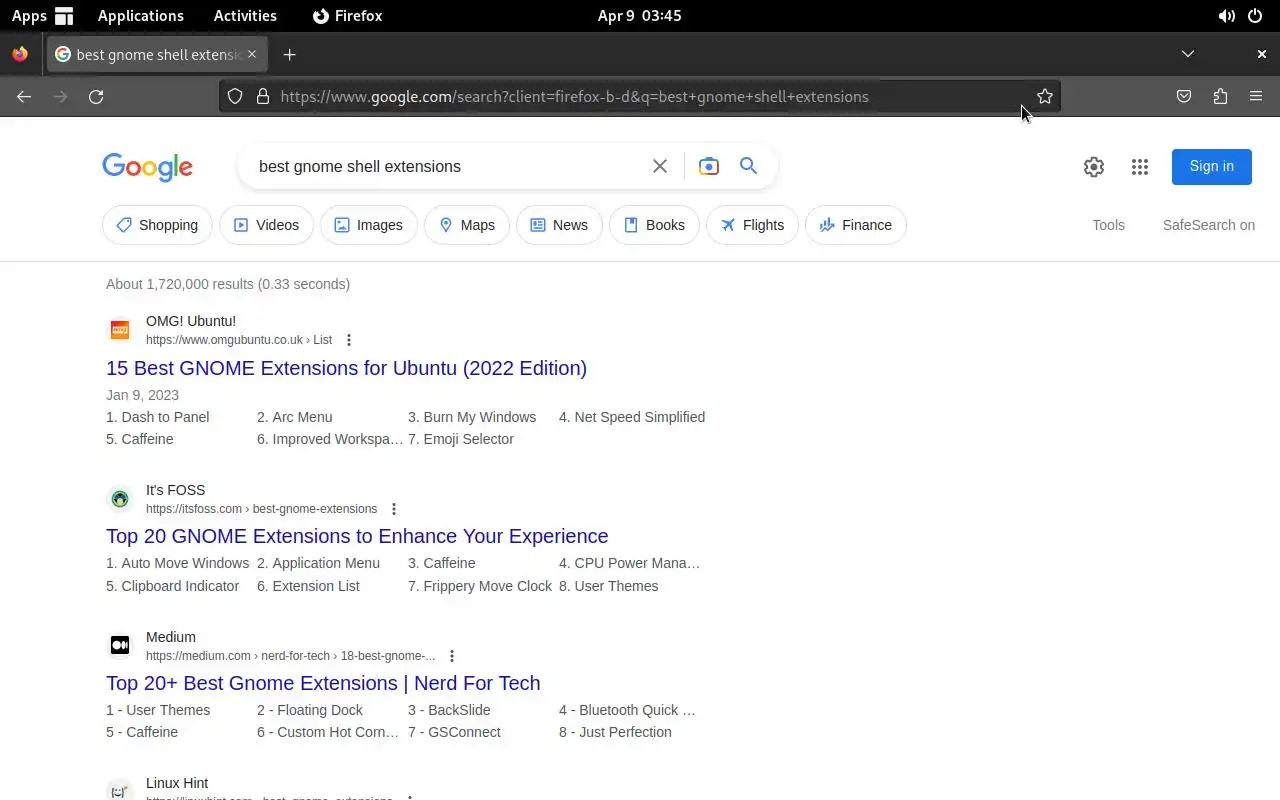Filter results by Flights

click(x=752, y=225)
